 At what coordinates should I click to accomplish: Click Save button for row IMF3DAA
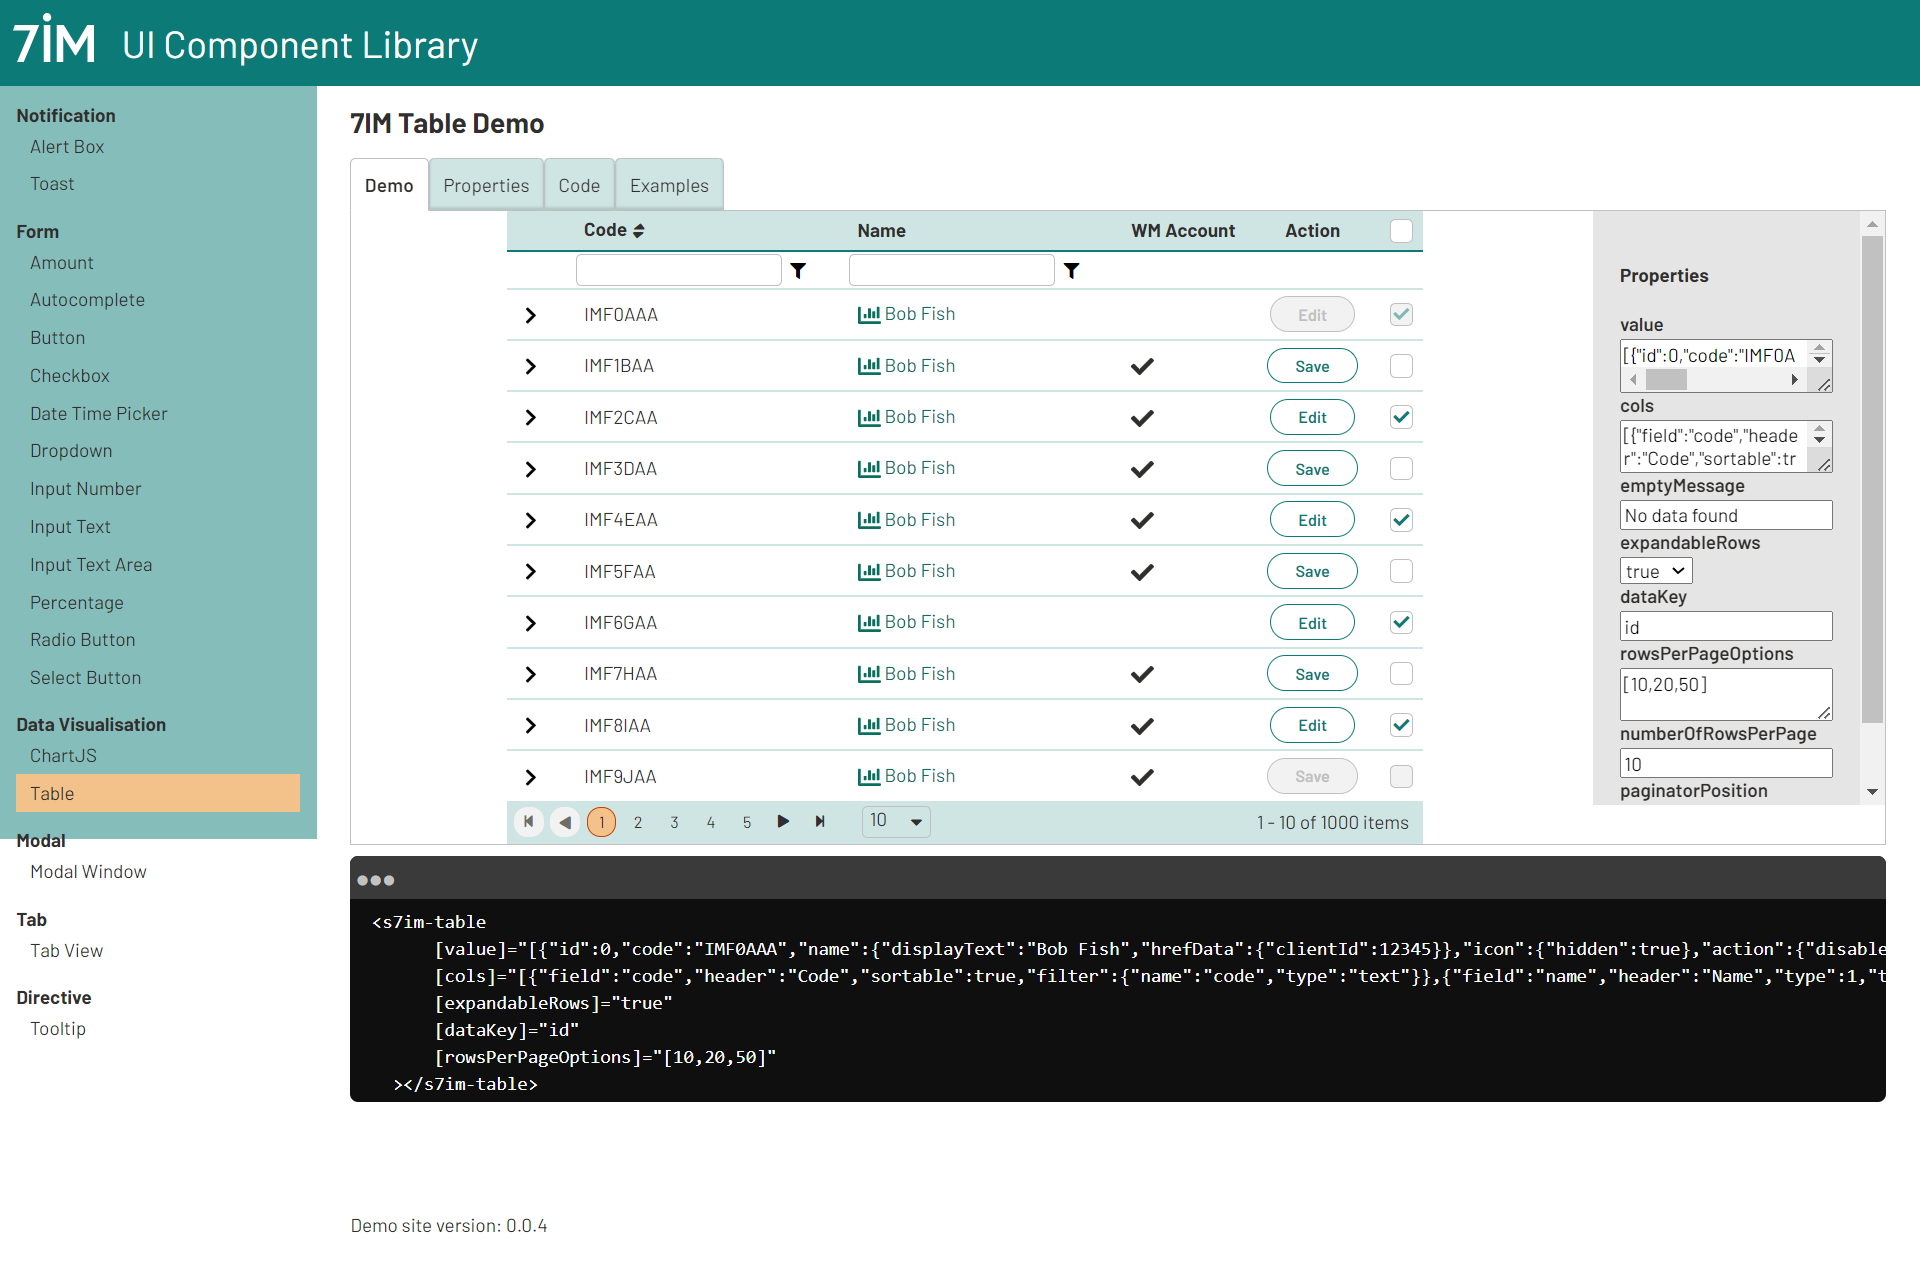(x=1312, y=469)
